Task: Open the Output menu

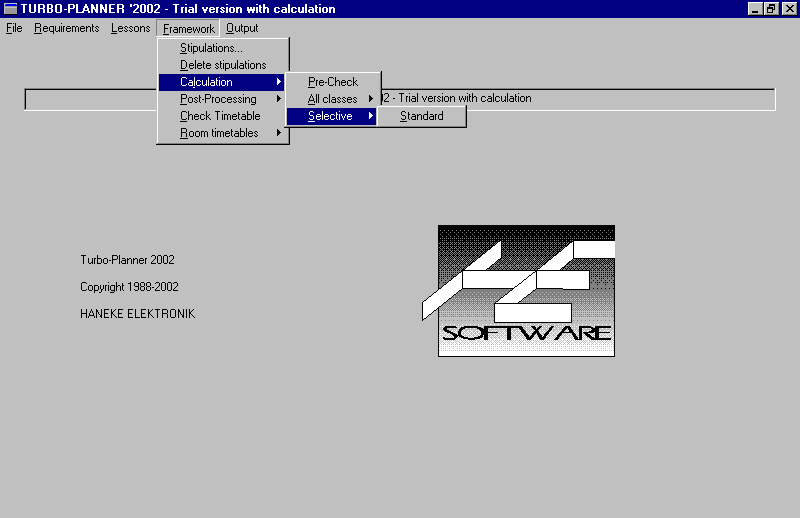Action: [x=242, y=28]
